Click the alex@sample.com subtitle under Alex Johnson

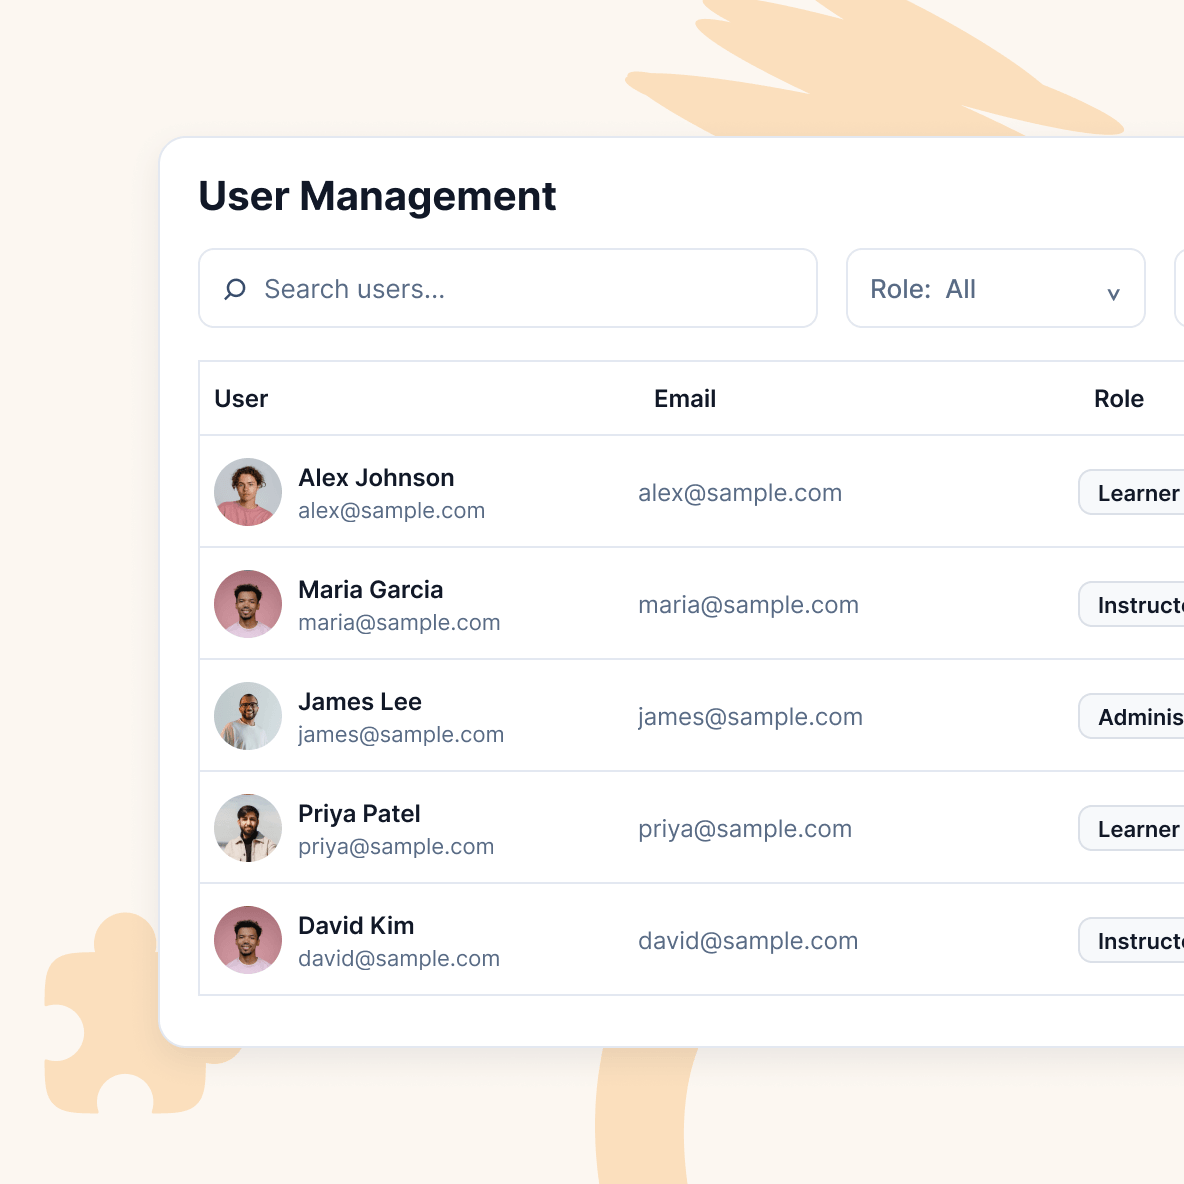(x=391, y=511)
